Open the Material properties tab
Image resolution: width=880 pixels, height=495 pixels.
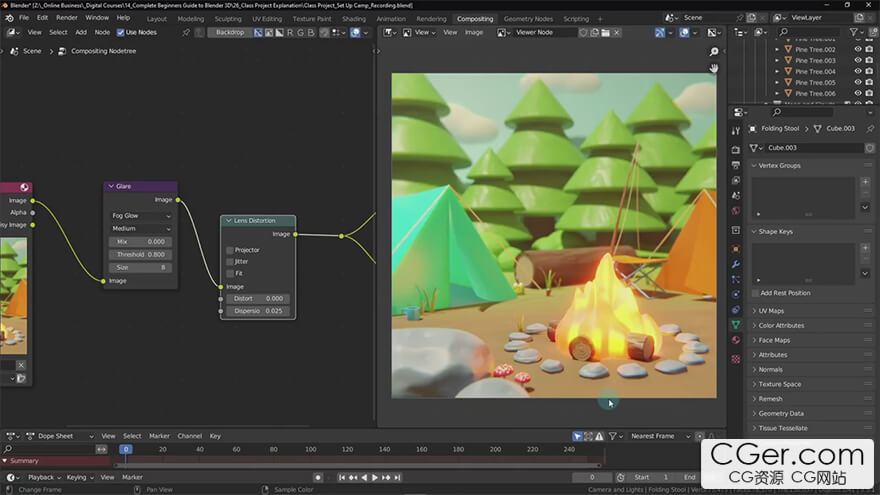pyautogui.click(x=736, y=340)
